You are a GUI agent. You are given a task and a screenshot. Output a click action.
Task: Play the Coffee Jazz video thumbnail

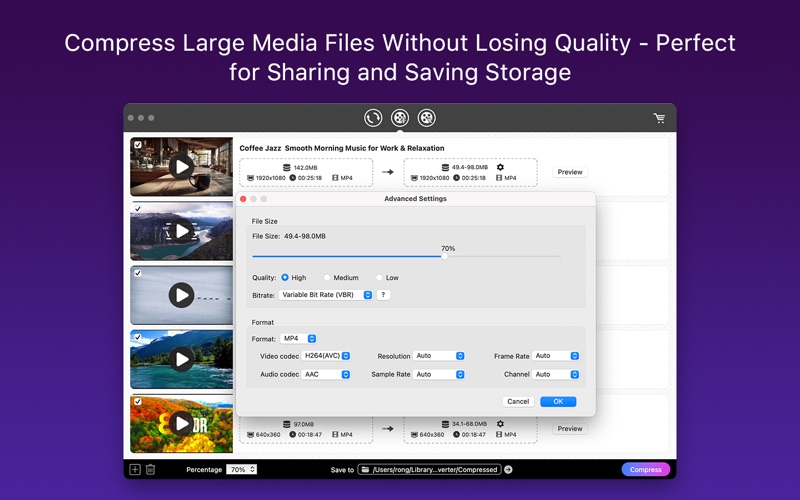(181, 166)
